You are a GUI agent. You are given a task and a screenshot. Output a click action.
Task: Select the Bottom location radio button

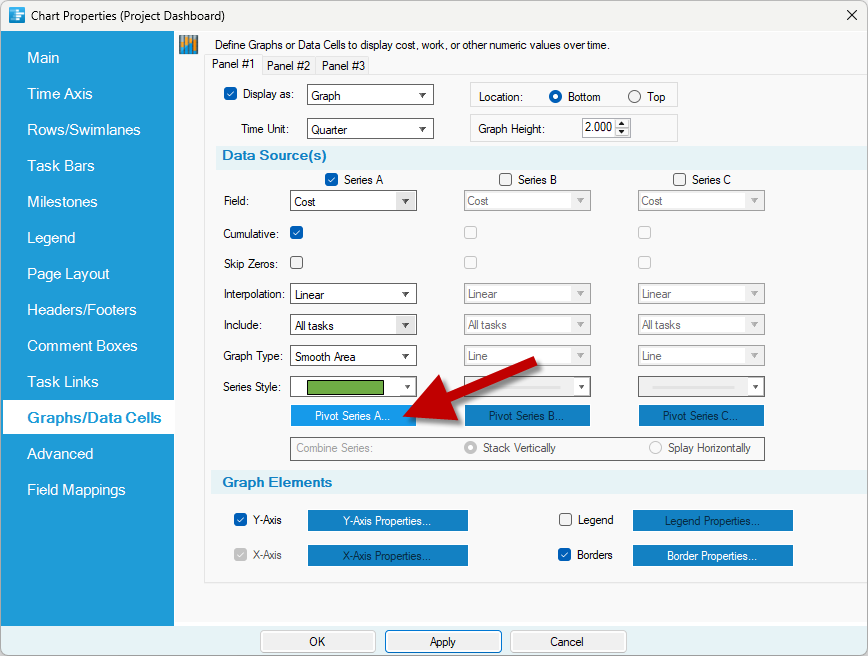tap(555, 96)
